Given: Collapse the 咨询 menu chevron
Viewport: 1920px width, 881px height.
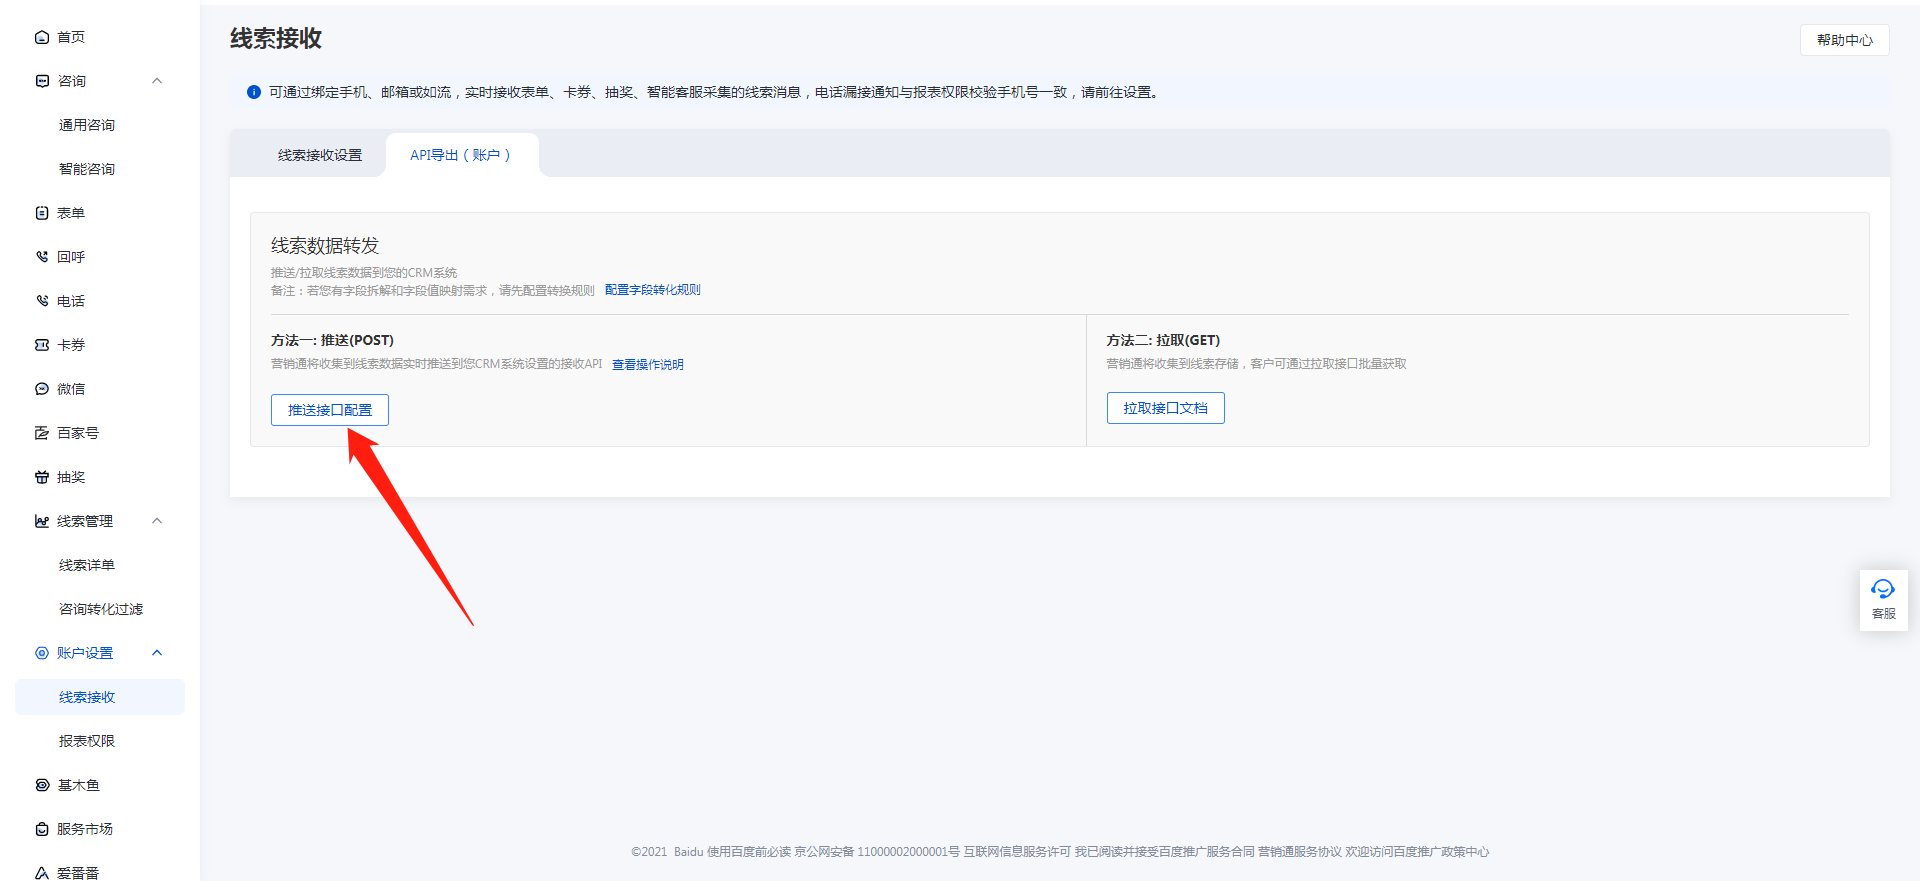Looking at the screenshot, I should (x=157, y=81).
